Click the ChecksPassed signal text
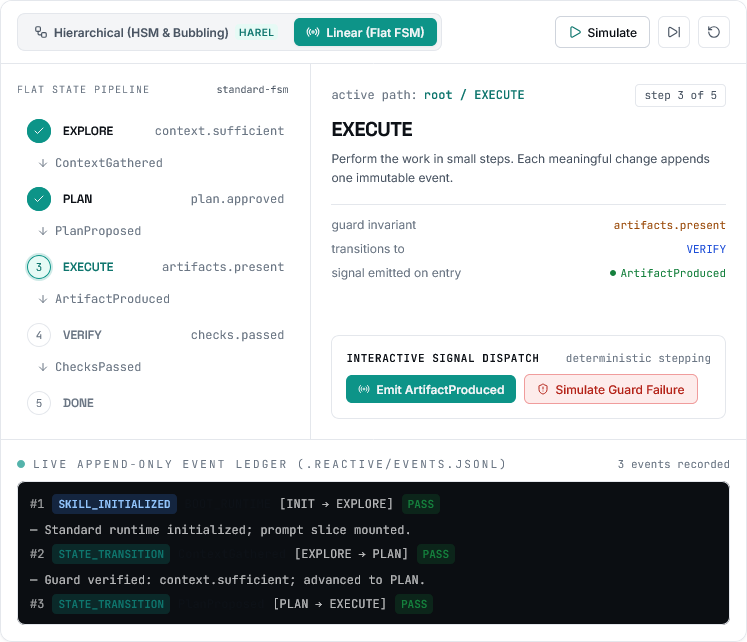747x642 pixels. click(98, 367)
